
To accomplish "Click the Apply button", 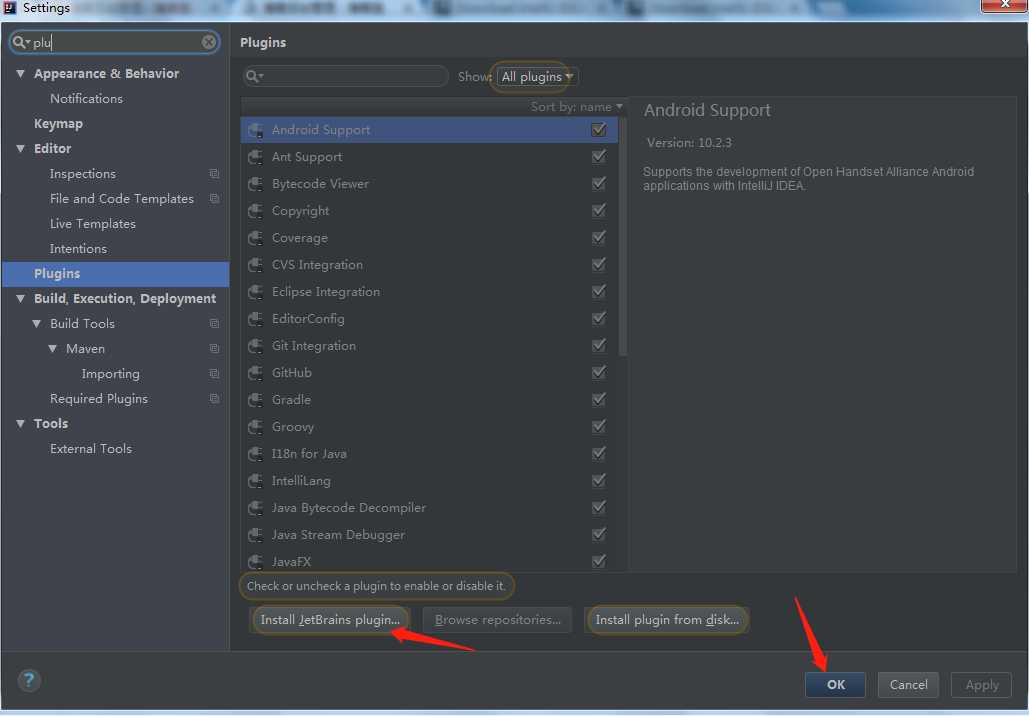I will [982, 684].
